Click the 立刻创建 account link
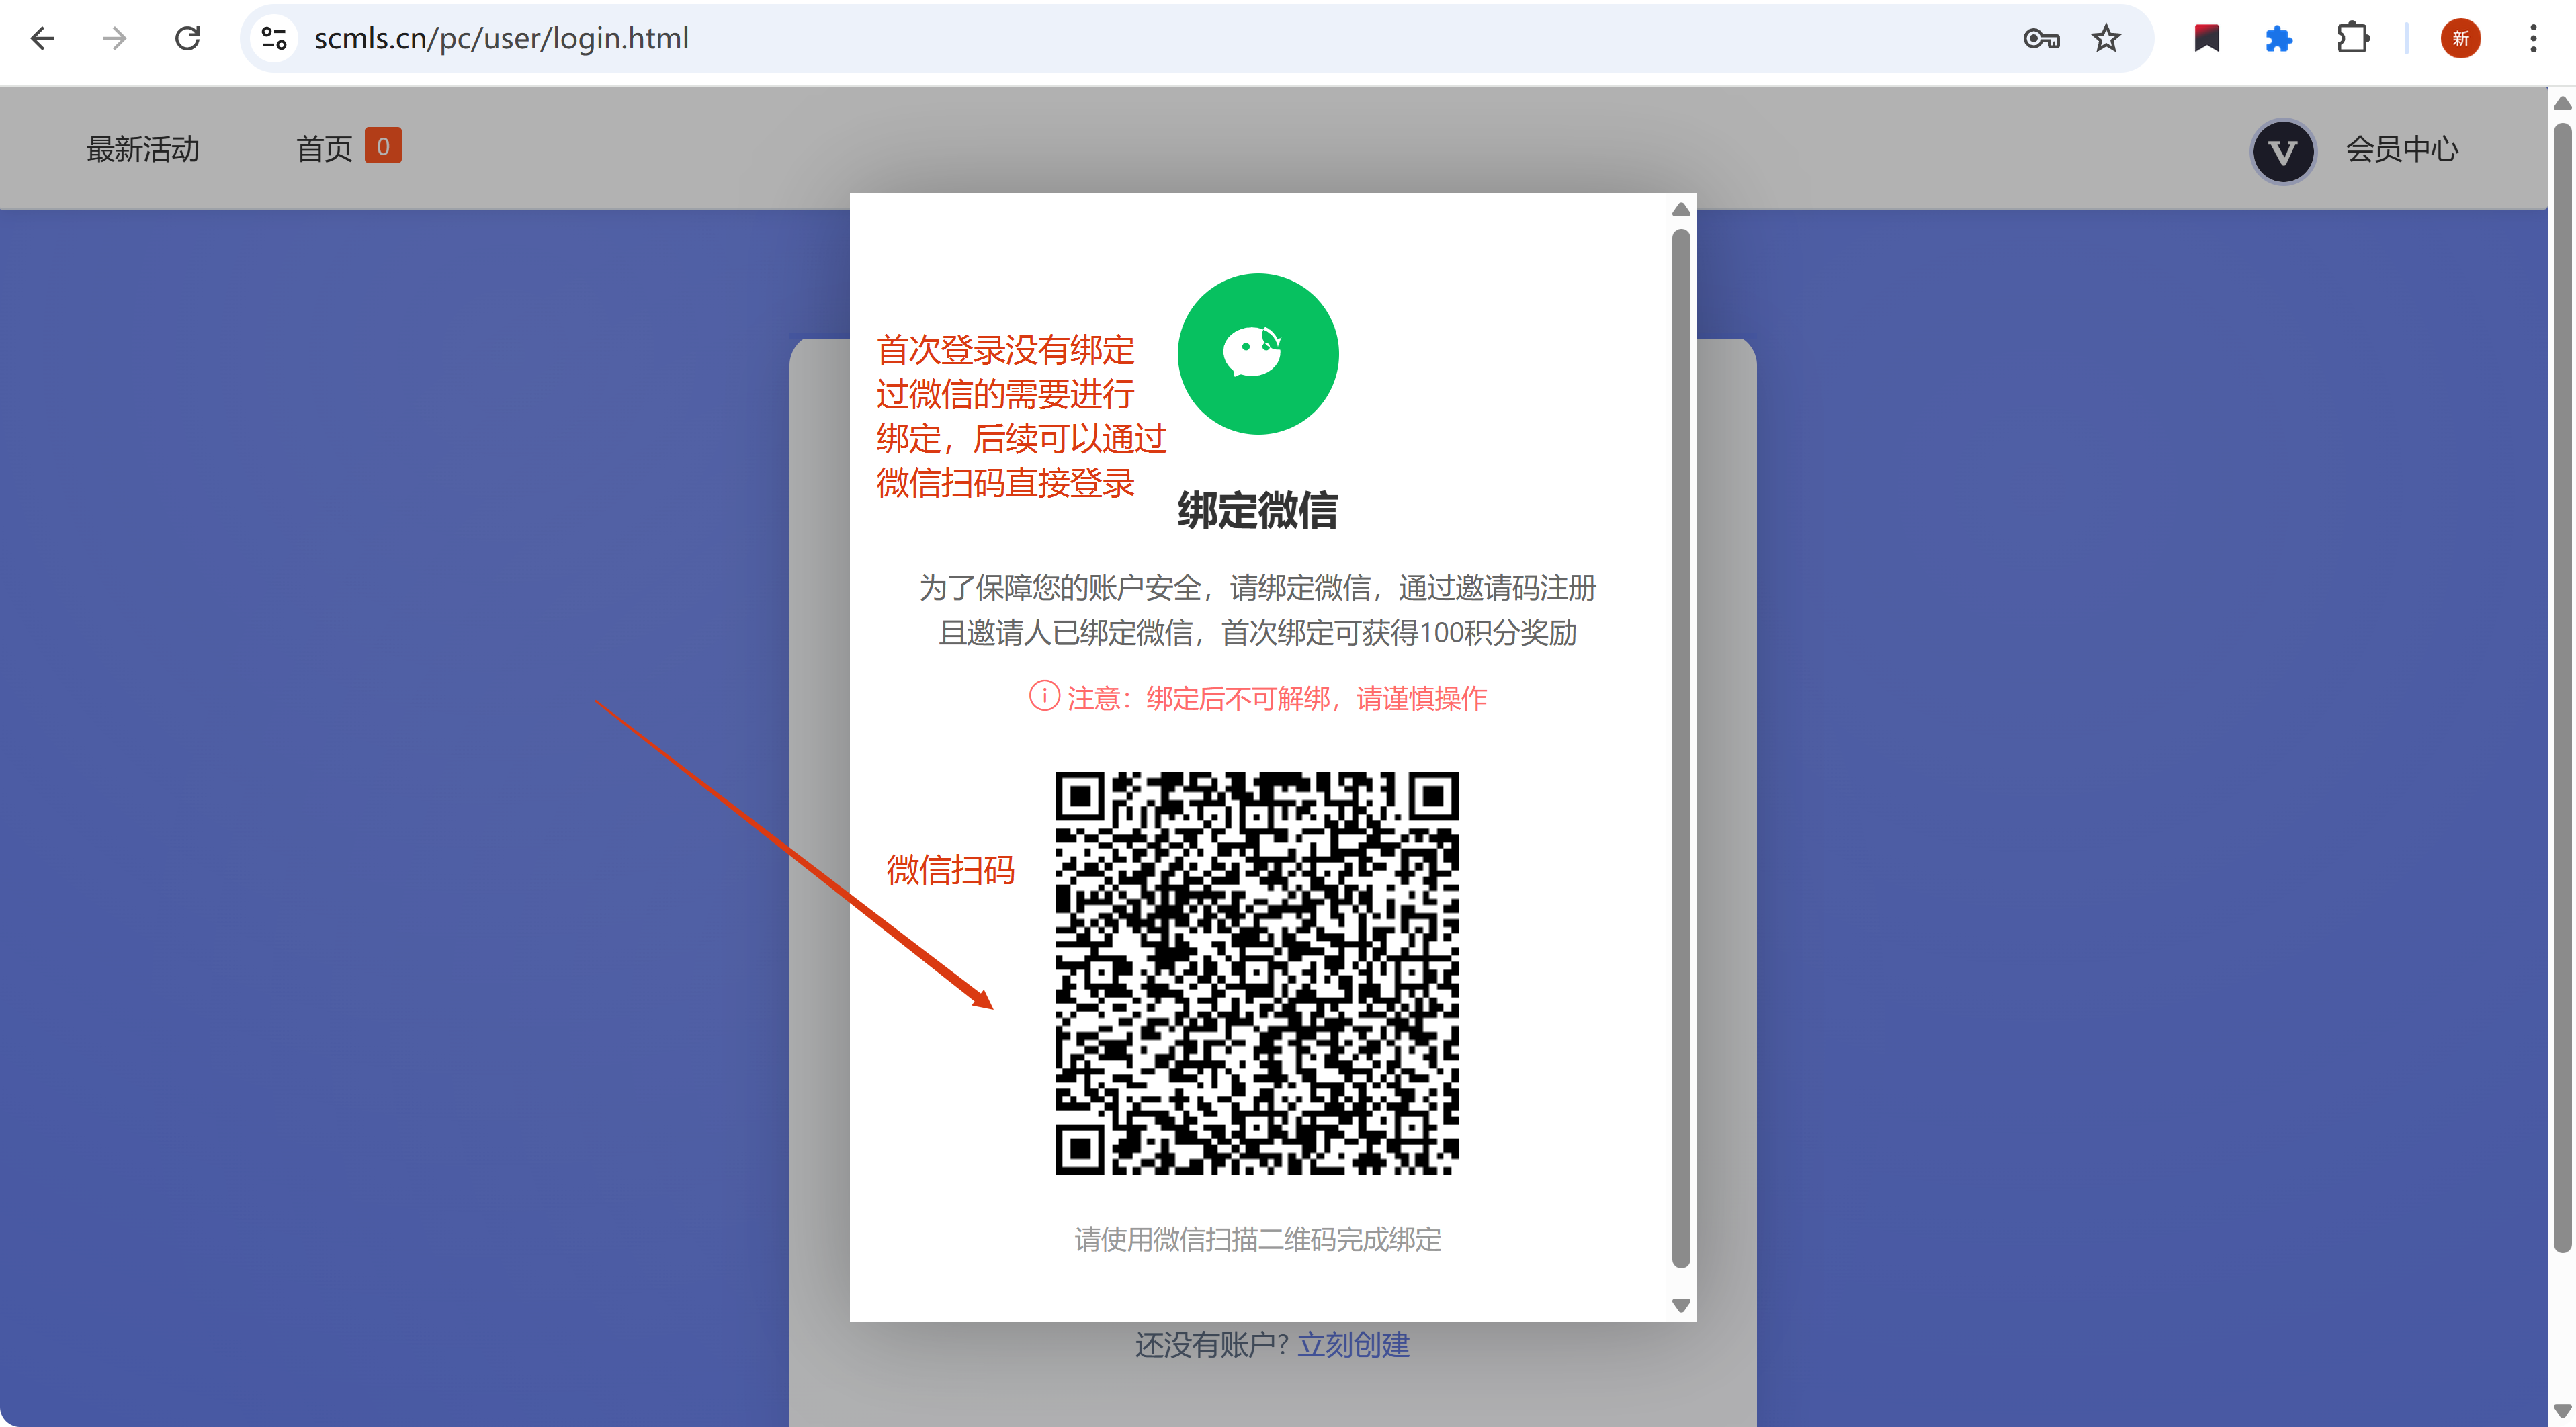The width and height of the screenshot is (2576, 1427). [1353, 1344]
